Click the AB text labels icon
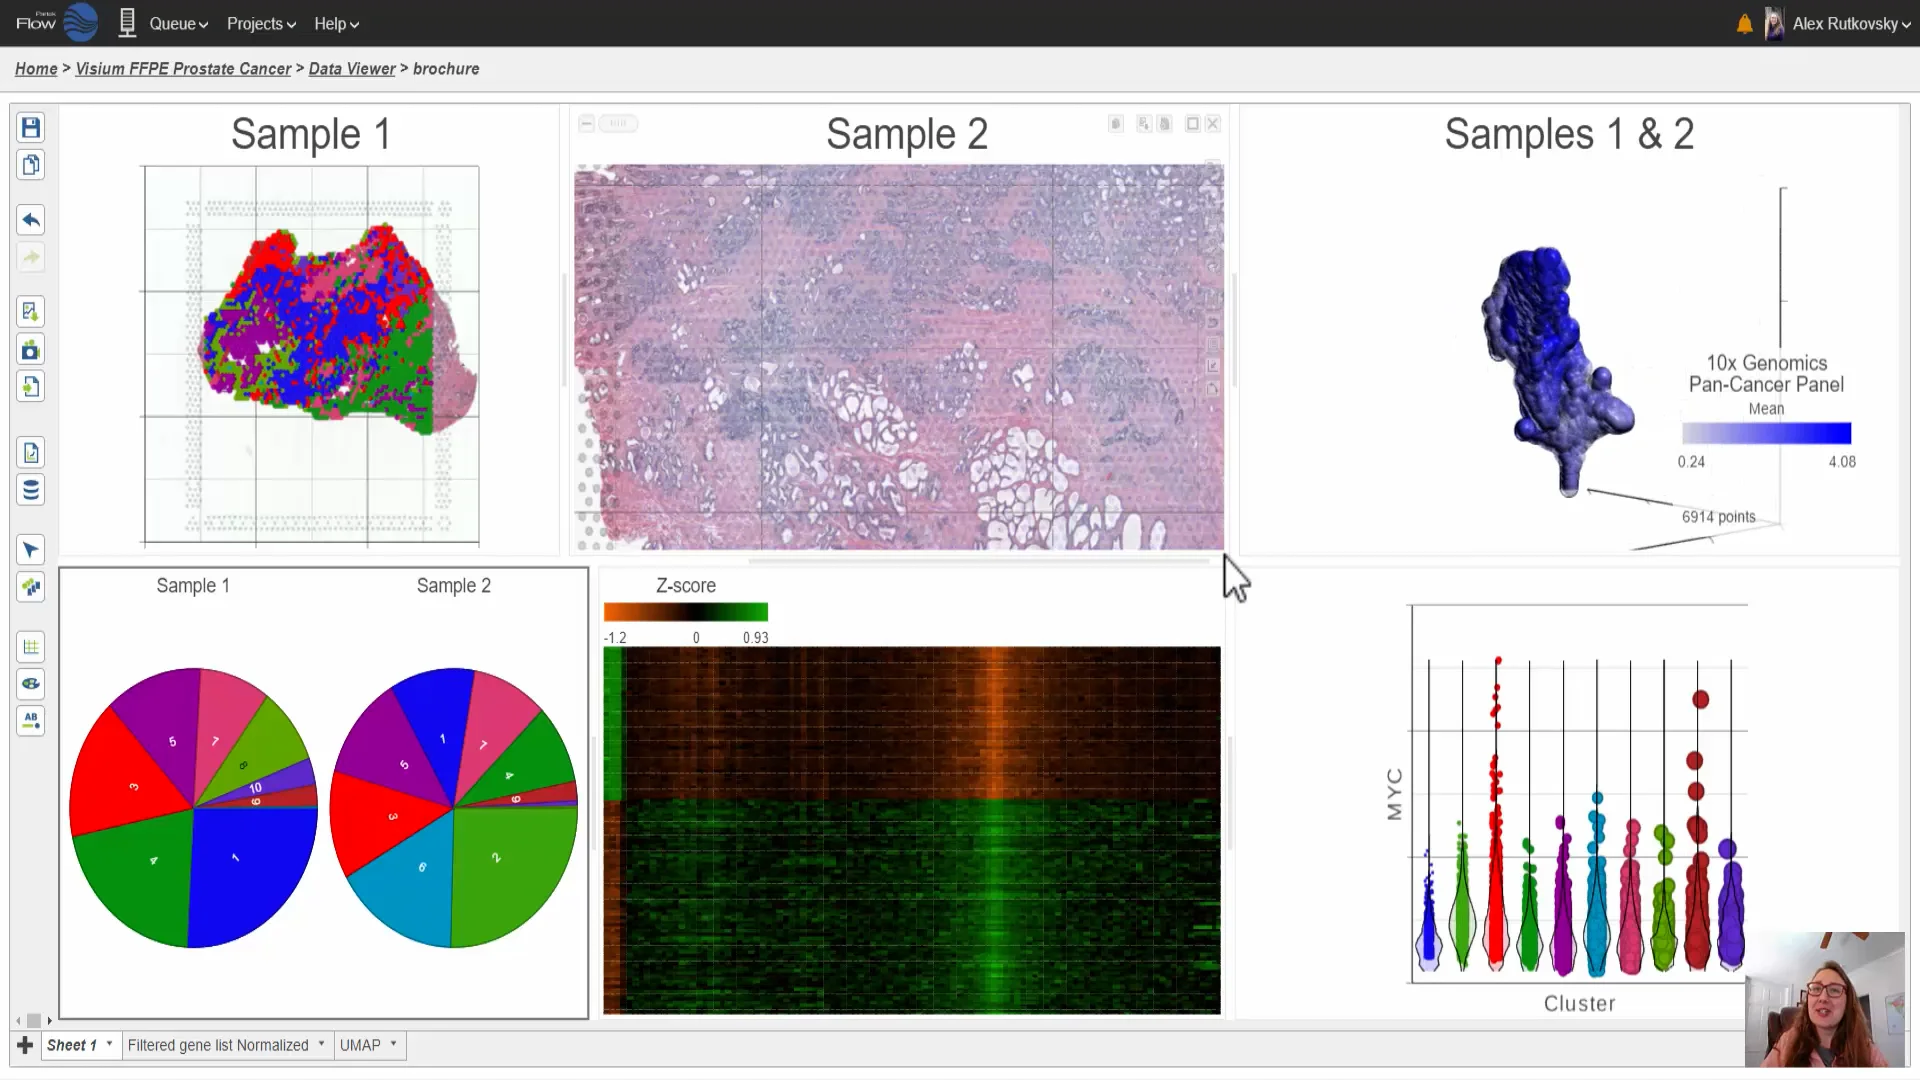The height and width of the screenshot is (1080, 1920). pos(31,721)
